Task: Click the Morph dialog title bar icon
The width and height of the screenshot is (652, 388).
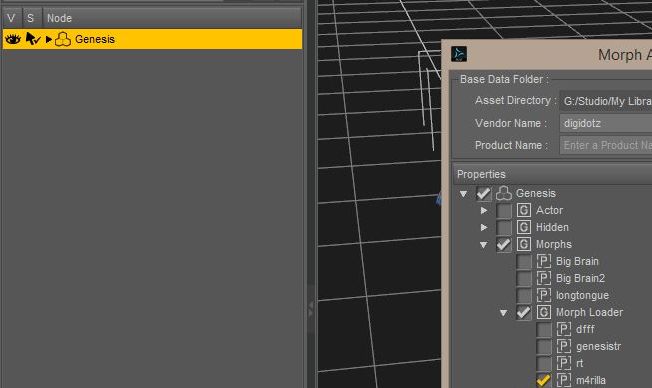Action: tap(459, 54)
